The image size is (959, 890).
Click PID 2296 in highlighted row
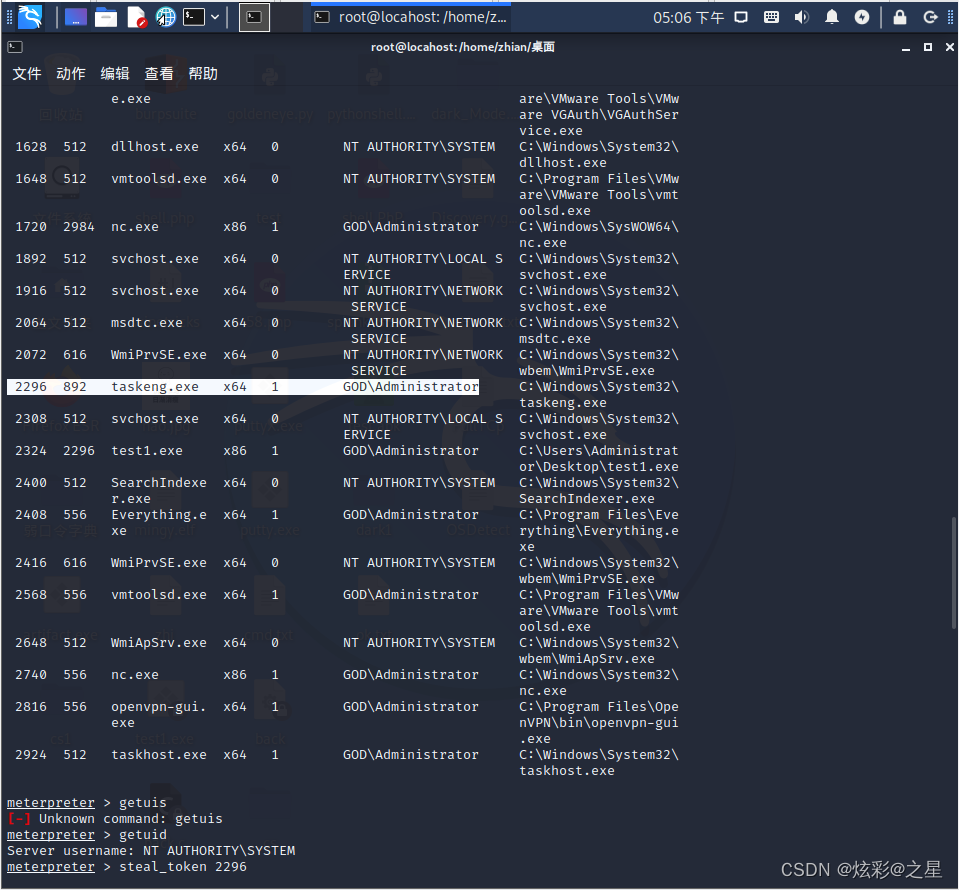click(x=31, y=387)
